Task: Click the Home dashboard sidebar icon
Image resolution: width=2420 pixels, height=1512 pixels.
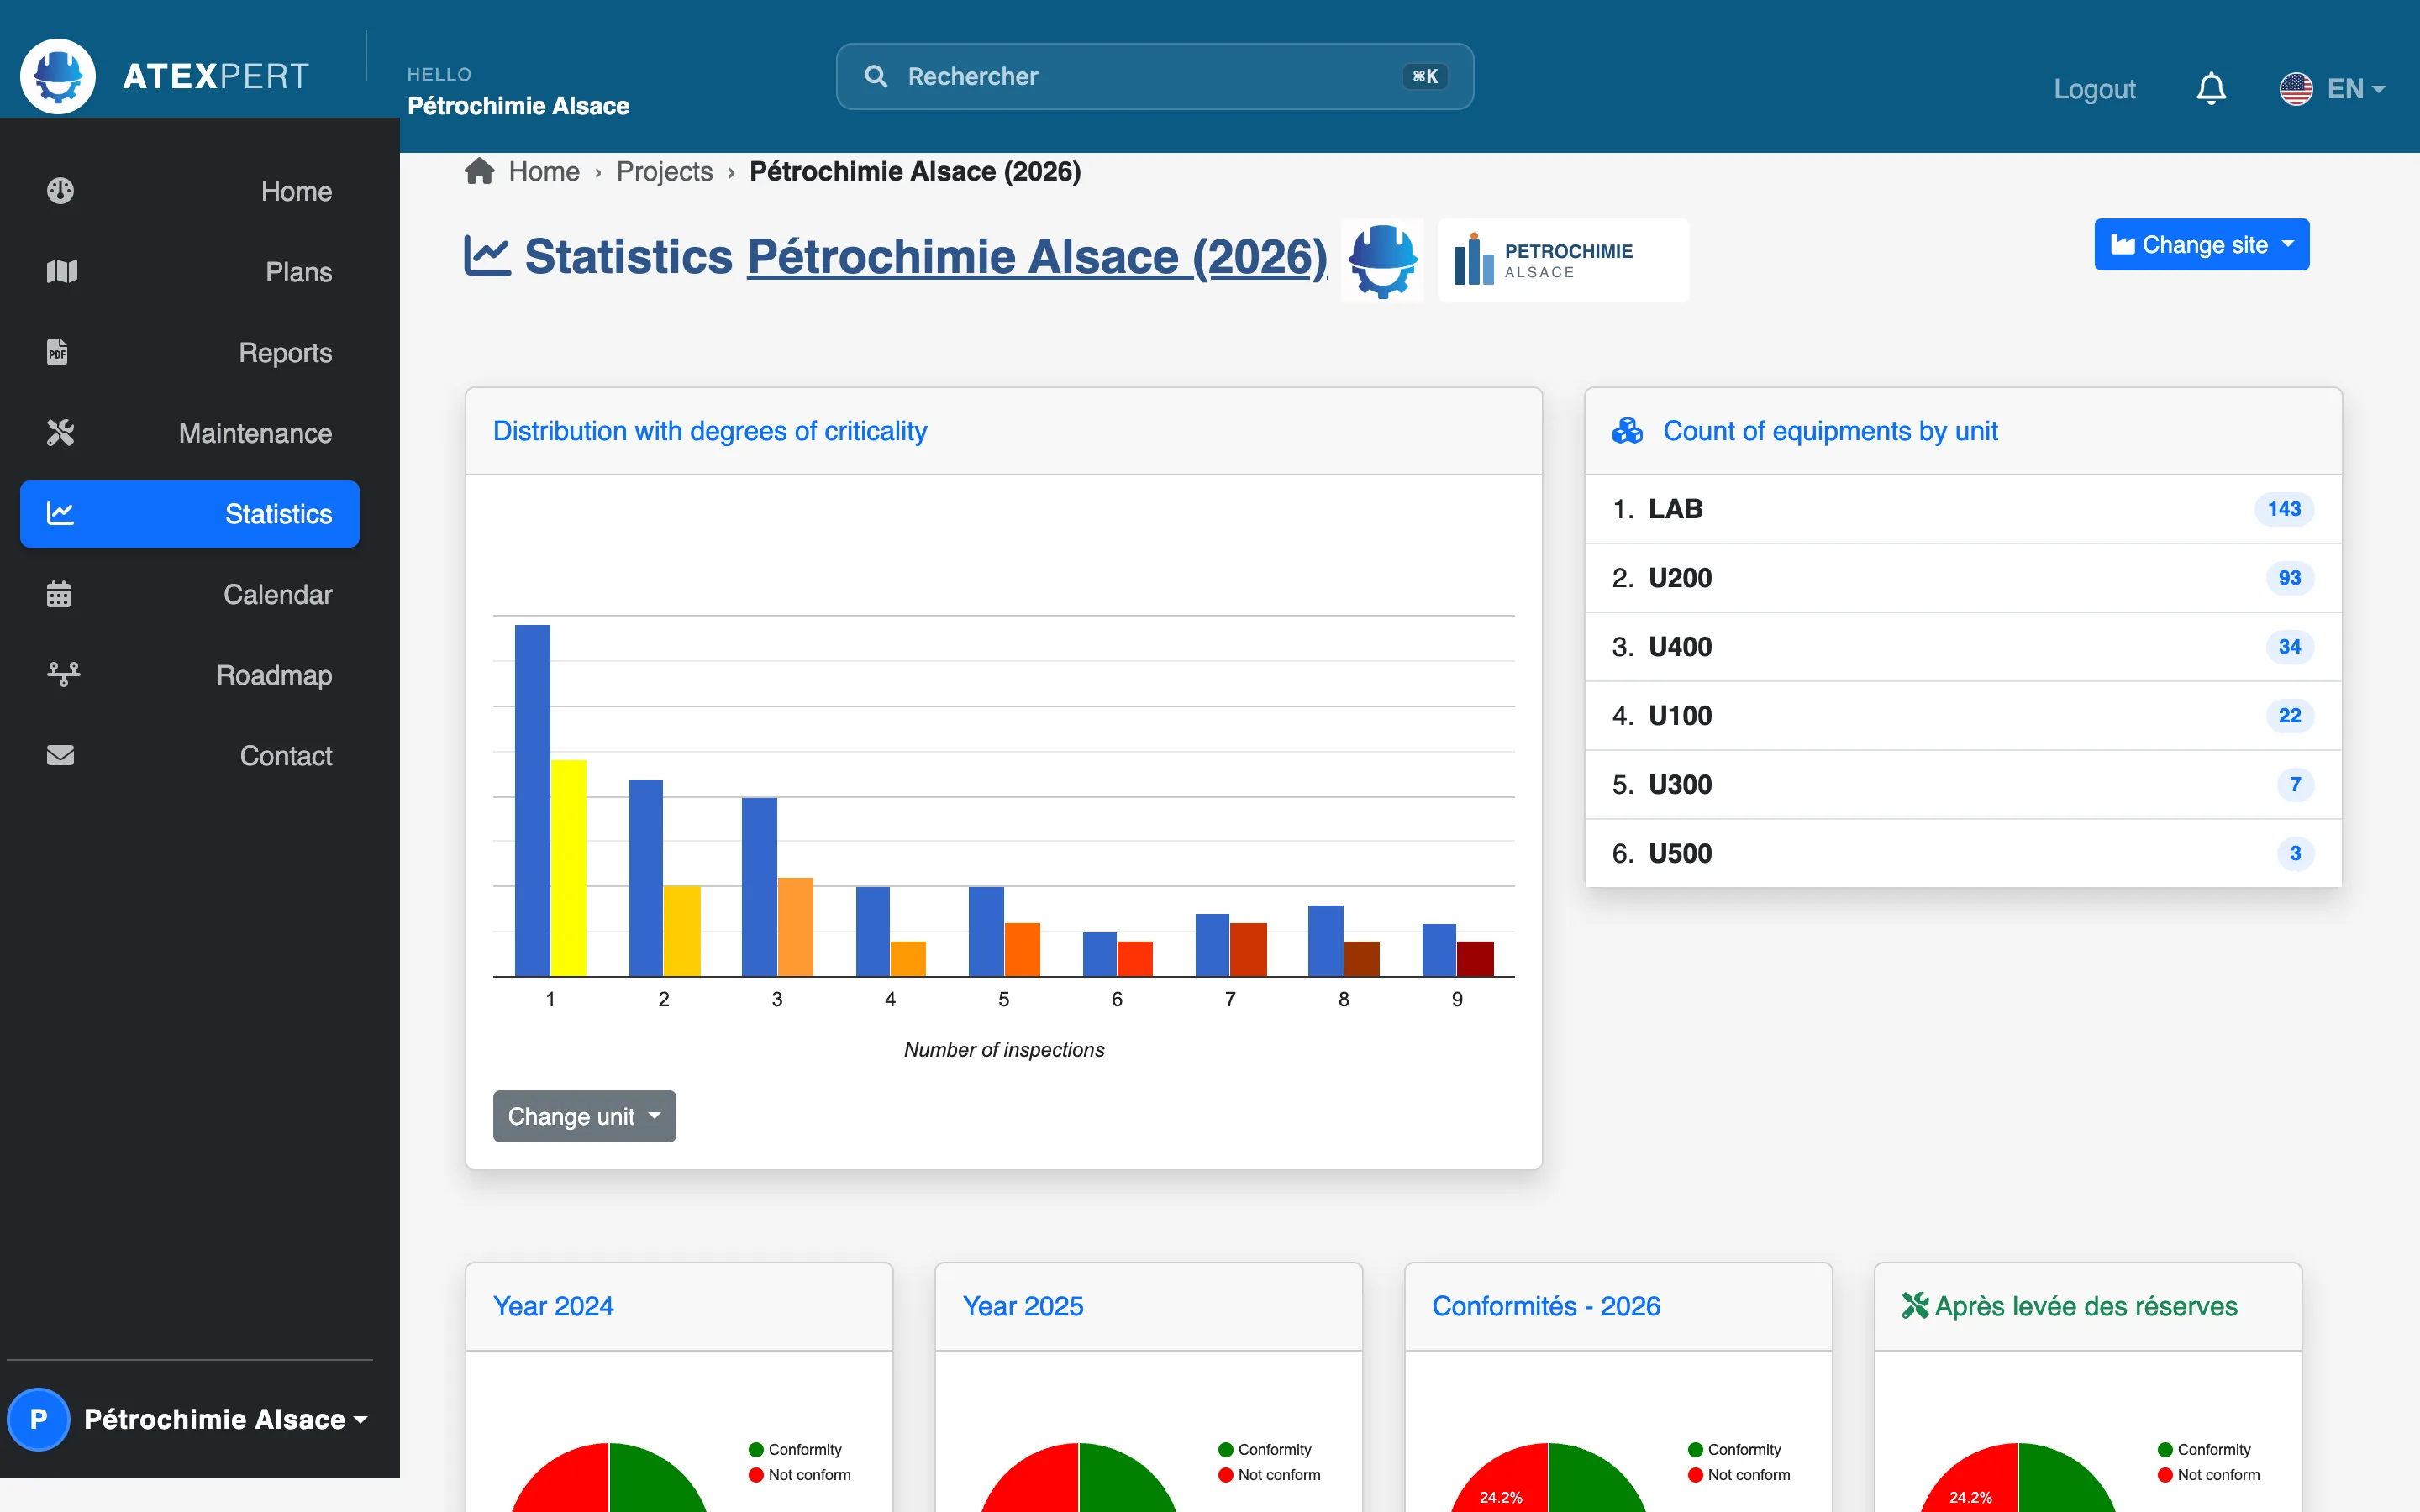Action: tap(60, 191)
